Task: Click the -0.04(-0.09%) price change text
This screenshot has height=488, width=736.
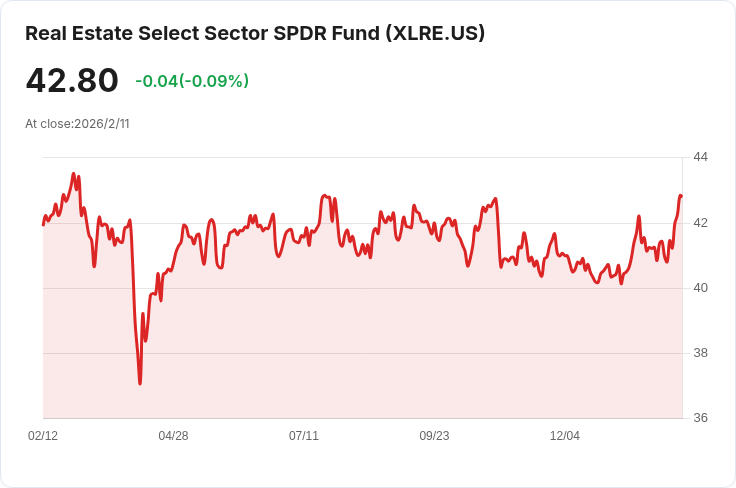Action: pyautogui.click(x=192, y=81)
